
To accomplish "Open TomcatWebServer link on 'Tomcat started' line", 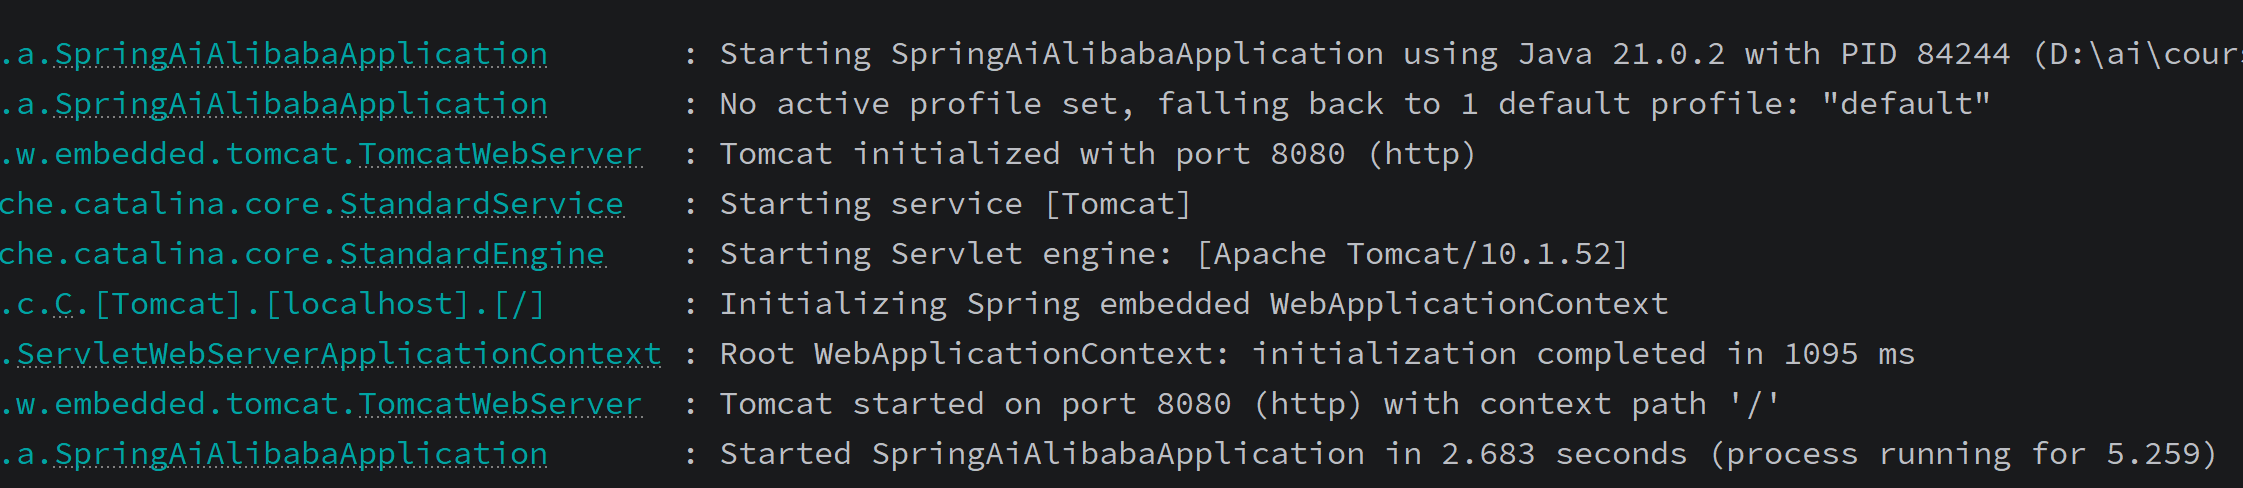I will click(500, 404).
